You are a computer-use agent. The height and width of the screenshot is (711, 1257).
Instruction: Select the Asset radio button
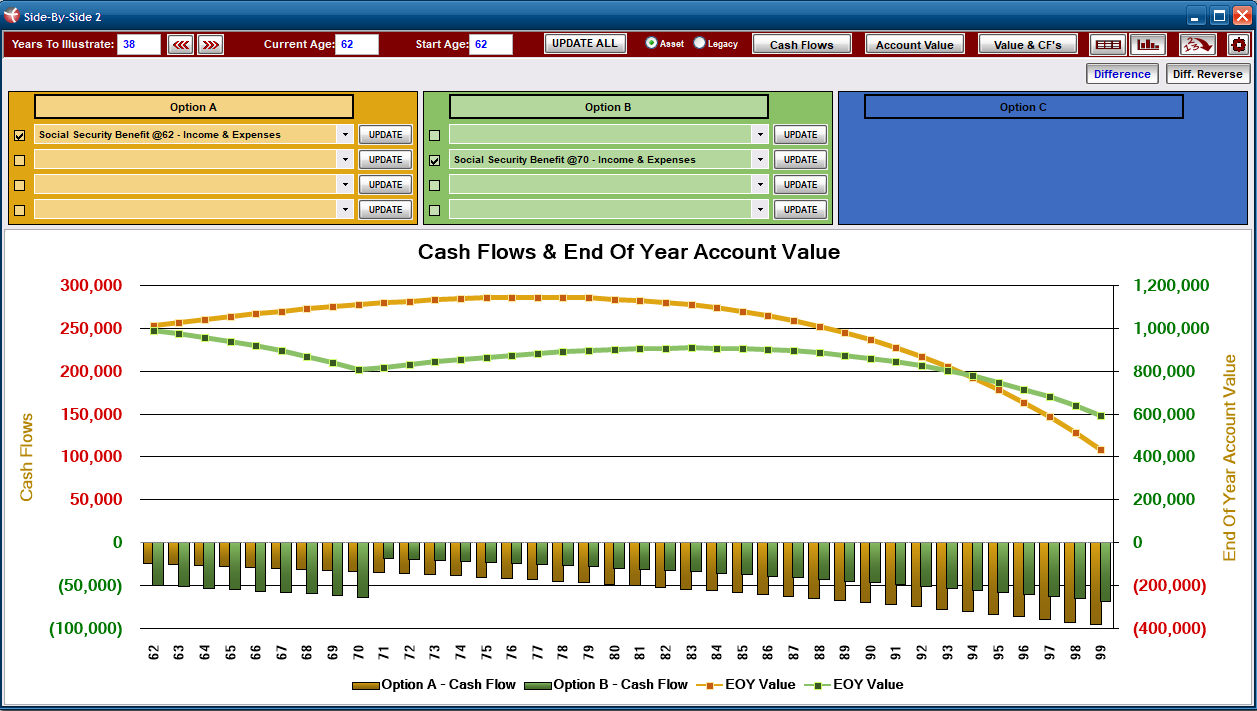(x=651, y=43)
